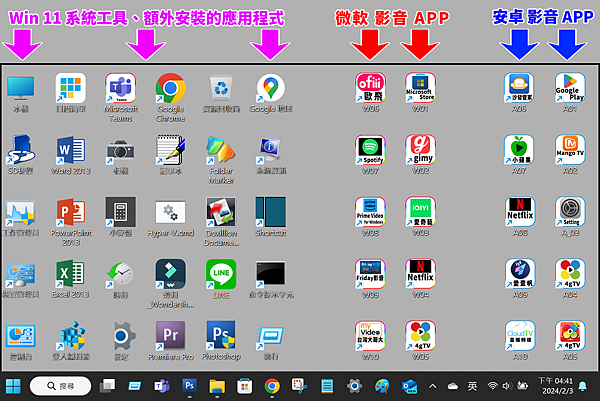The image size is (600, 401).
Task: Open Task View from the taskbar
Action: point(108,386)
